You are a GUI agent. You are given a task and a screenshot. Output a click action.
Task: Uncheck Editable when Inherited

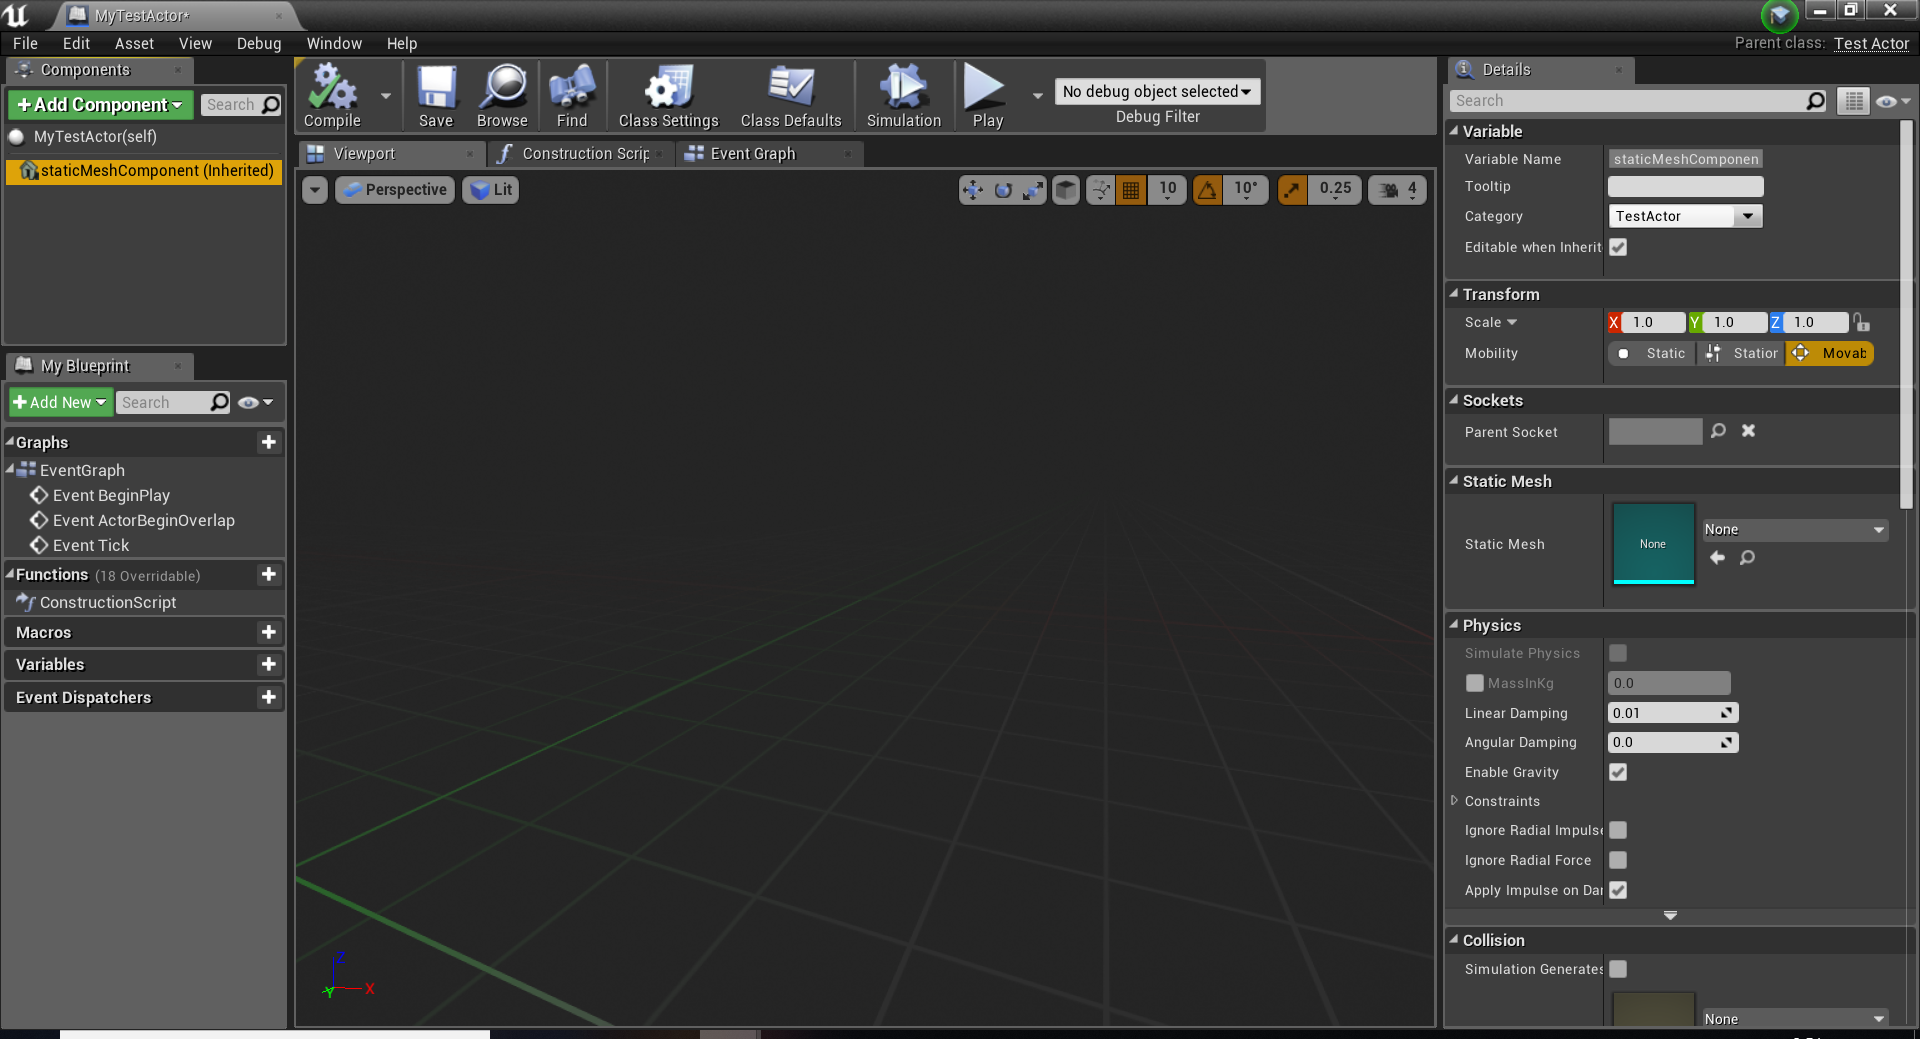1618,247
